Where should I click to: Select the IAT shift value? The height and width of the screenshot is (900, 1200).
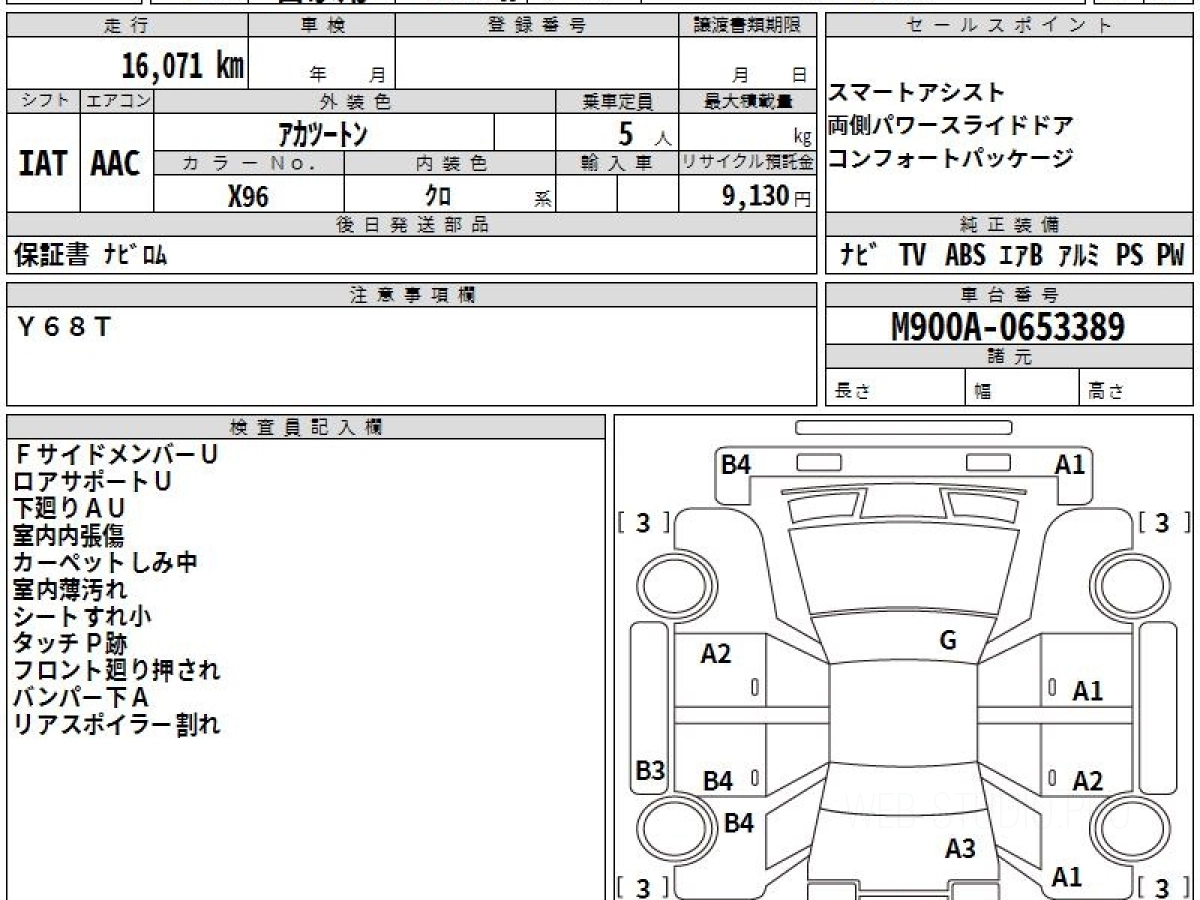43,163
